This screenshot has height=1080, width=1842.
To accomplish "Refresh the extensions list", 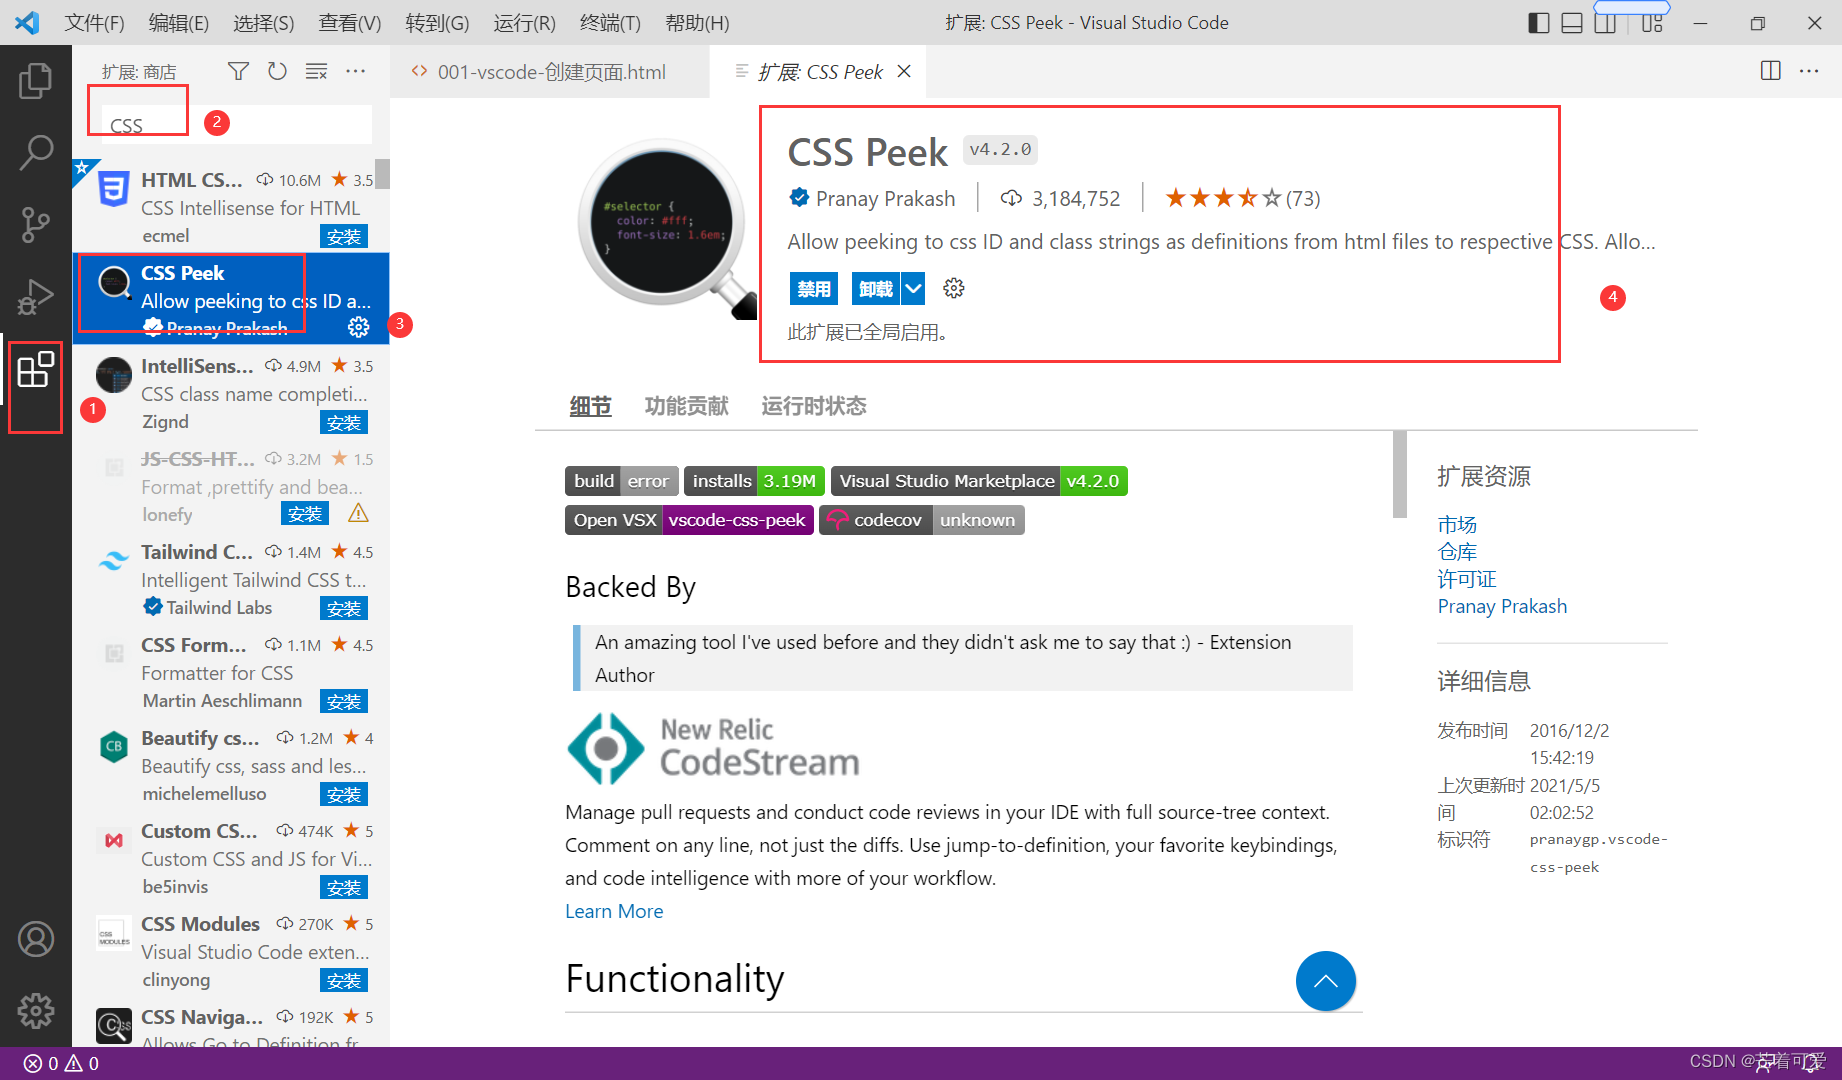I will tap(277, 71).
